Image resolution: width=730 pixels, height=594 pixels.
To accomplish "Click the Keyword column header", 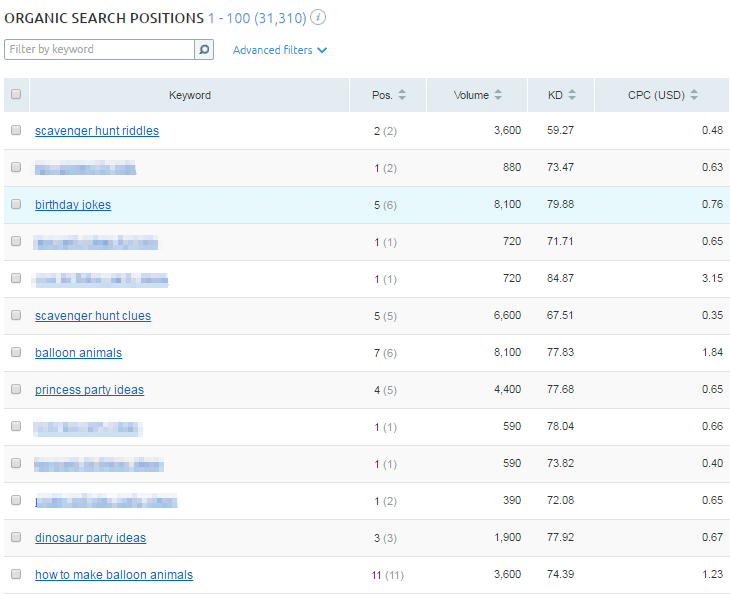I will pos(190,95).
